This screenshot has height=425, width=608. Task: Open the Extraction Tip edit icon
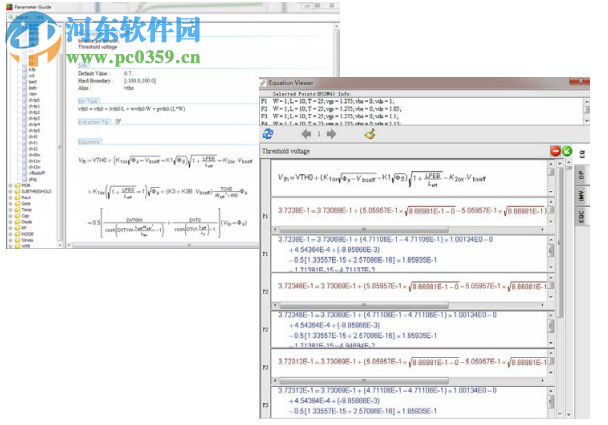pyautogui.click(x=118, y=121)
